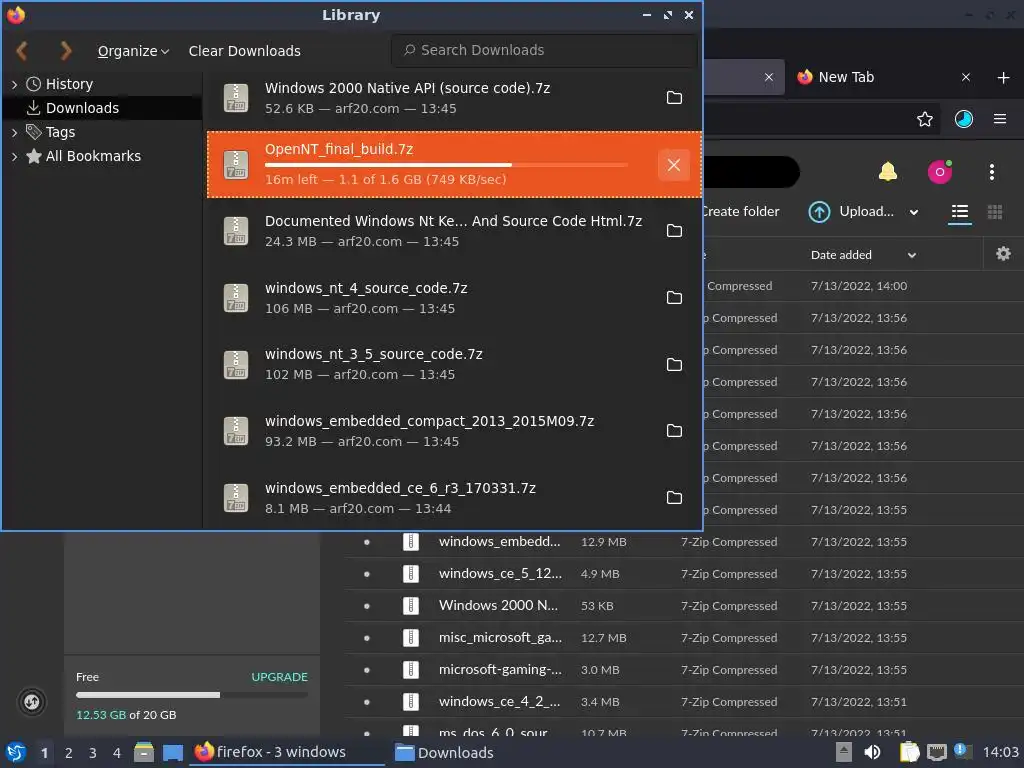Open folder for windows_nt_4_source_code.7z

coord(674,298)
